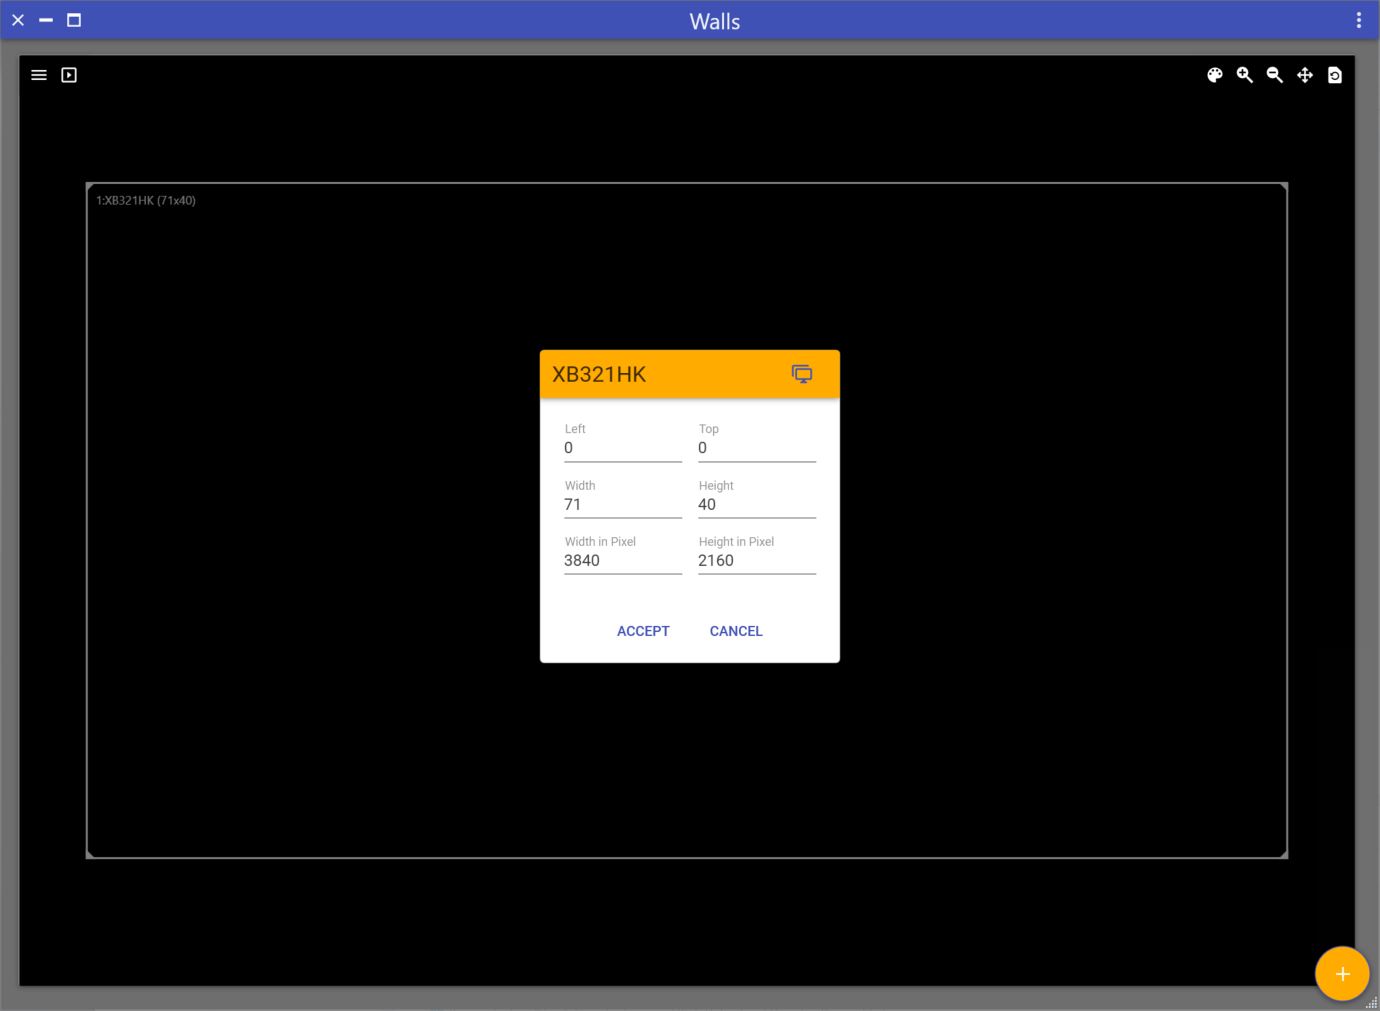
Task: Click the zoom out magnifier icon
Action: (1275, 75)
